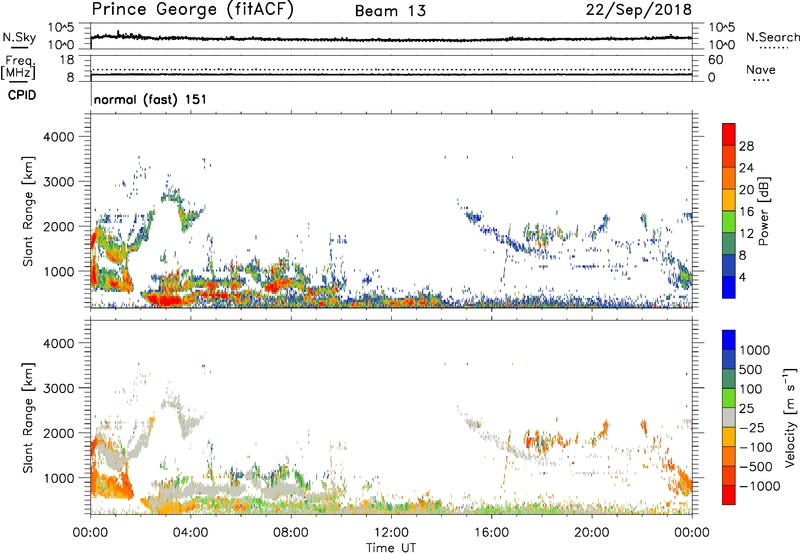Click the light green power colorbar segment (12-16 dB)

click(x=729, y=221)
